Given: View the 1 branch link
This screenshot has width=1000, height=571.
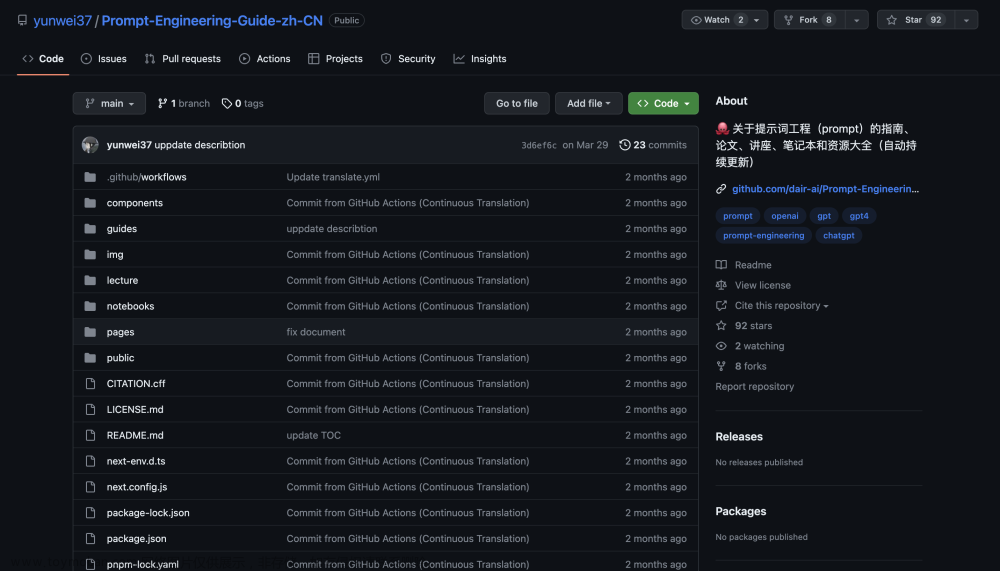Looking at the screenshot, I should [184, 103].
